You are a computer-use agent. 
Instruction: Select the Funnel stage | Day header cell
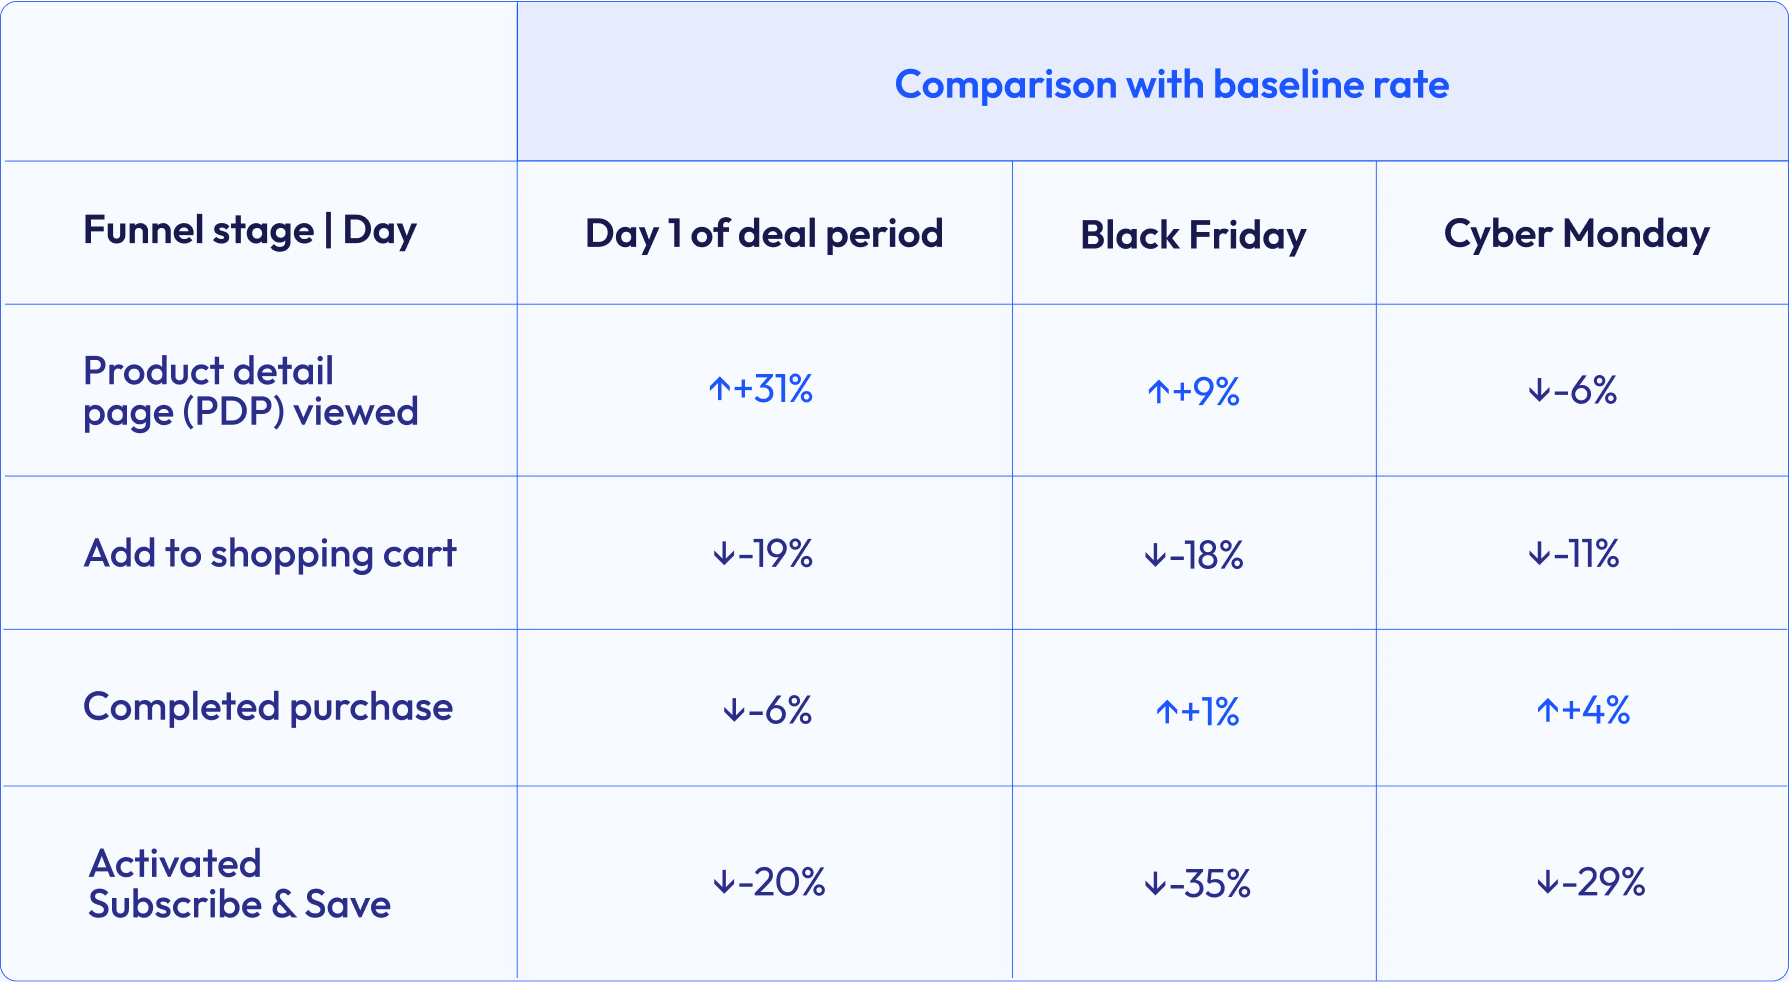(250, 231)
